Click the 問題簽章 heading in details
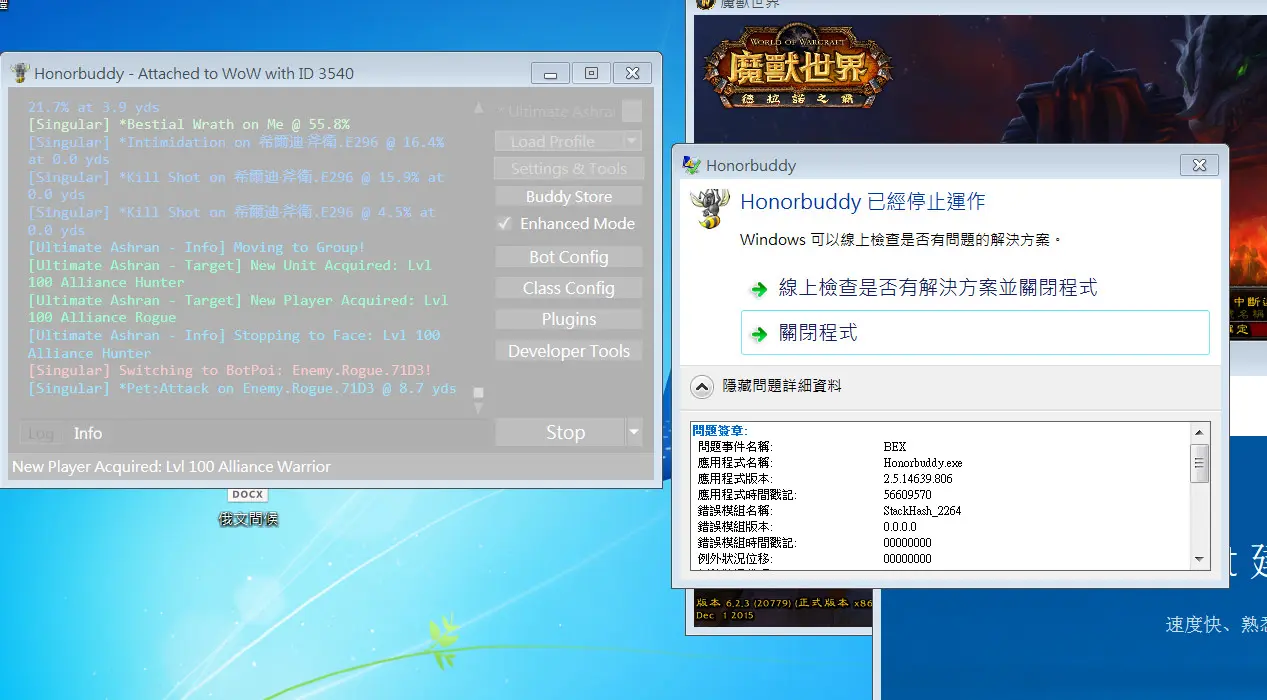The image size is (1267, 700). pos(720,430)
